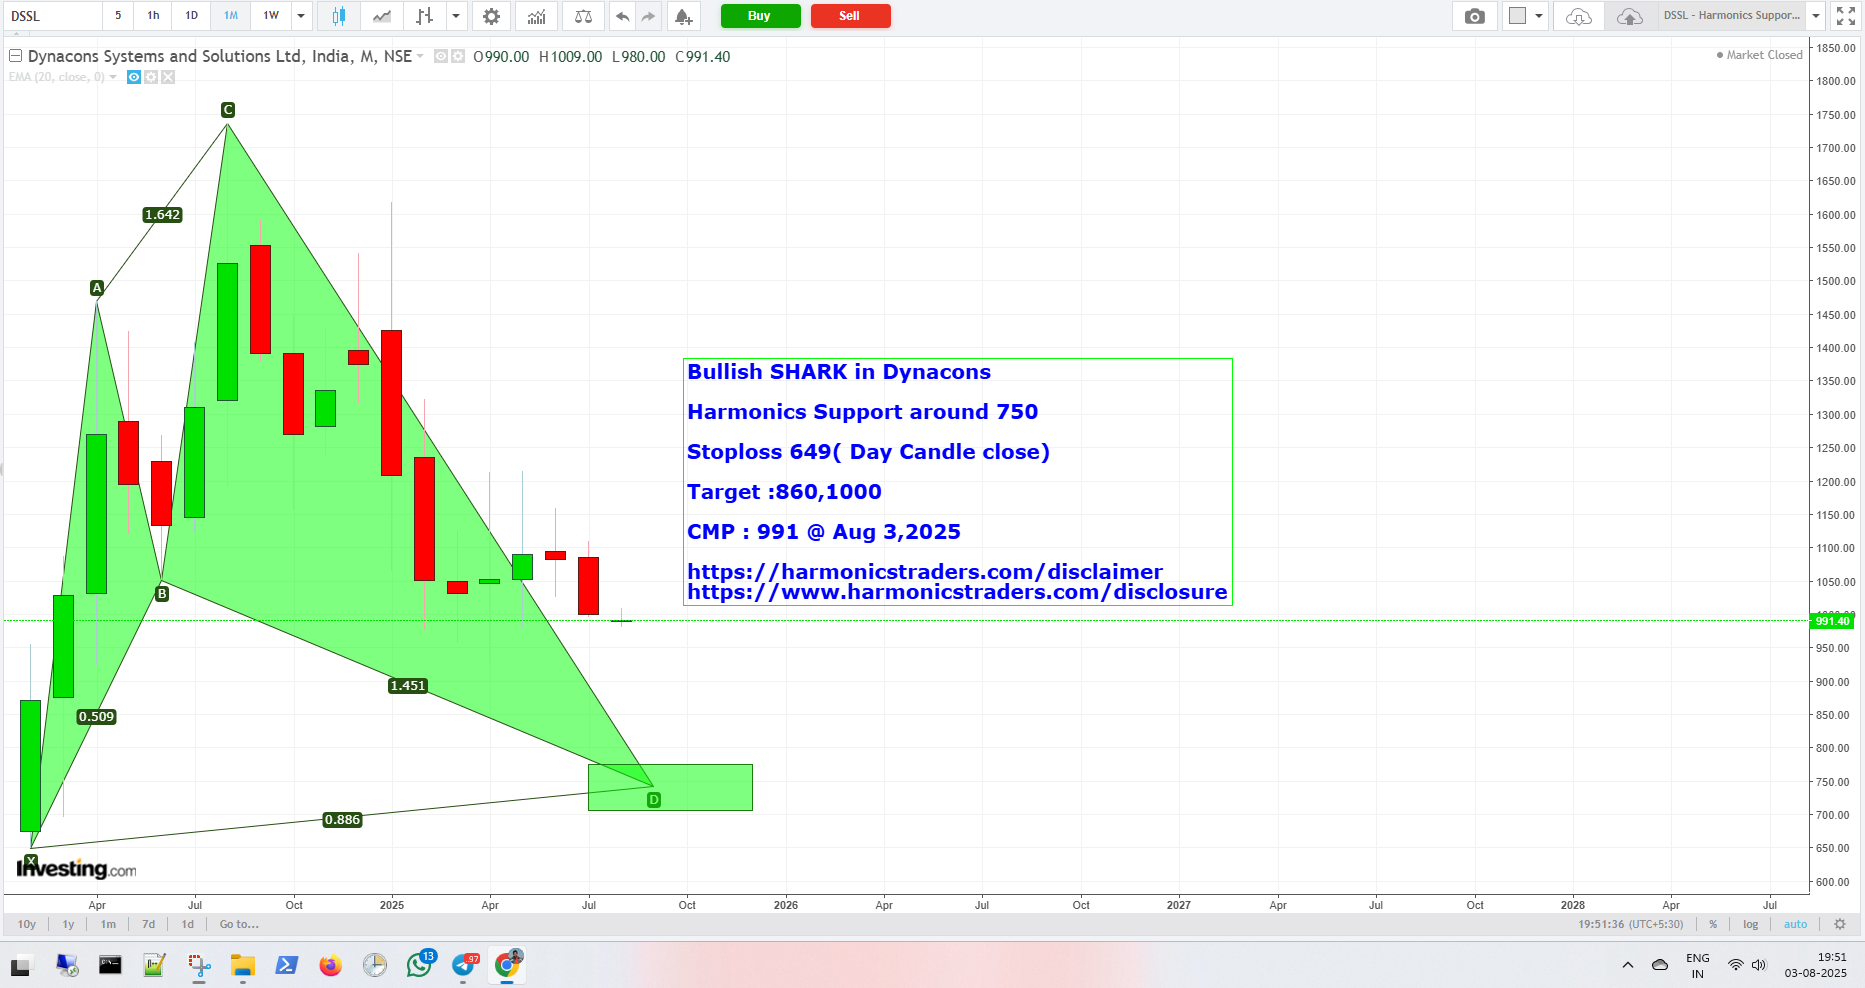Screen dimensions: 1865x988
Task: Open chart settings gear in top toolbar
Action: pos(491,16)
